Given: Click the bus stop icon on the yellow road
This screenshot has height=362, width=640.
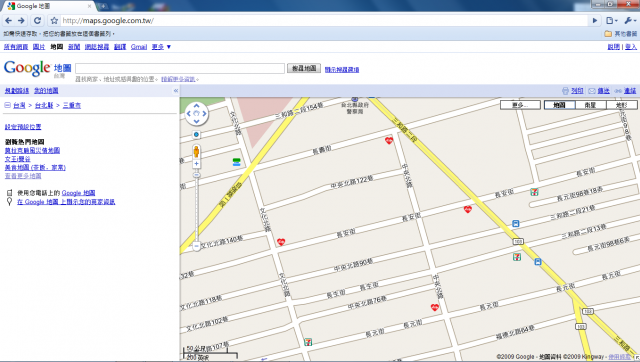Looking at the screenshot, I should [x=538, y=262].
